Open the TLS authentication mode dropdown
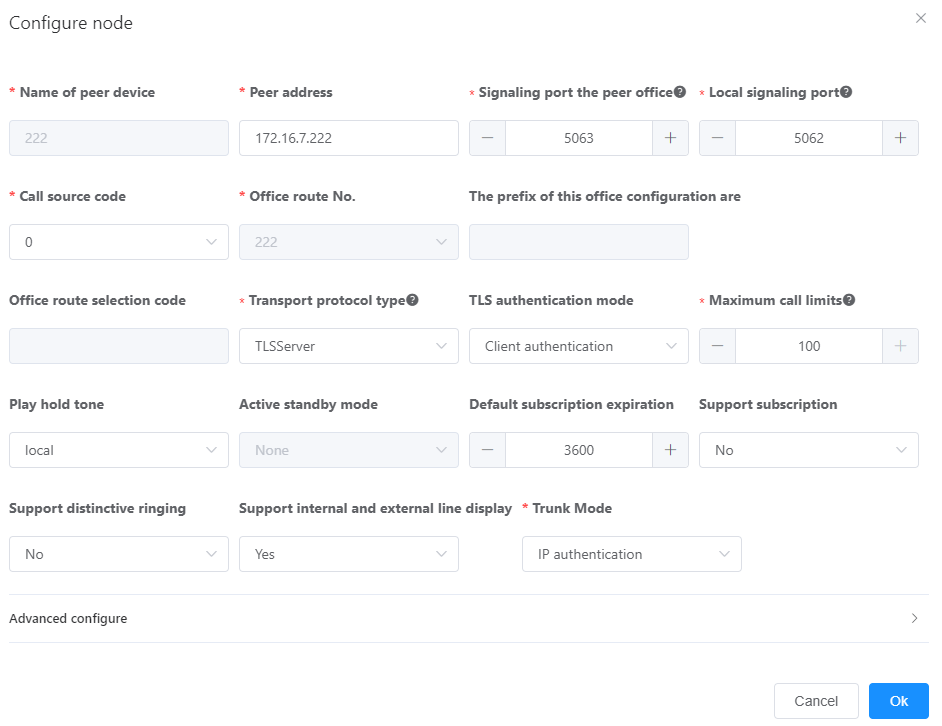The height and width of the screenshot is (726, 942). tap(579, 346)
